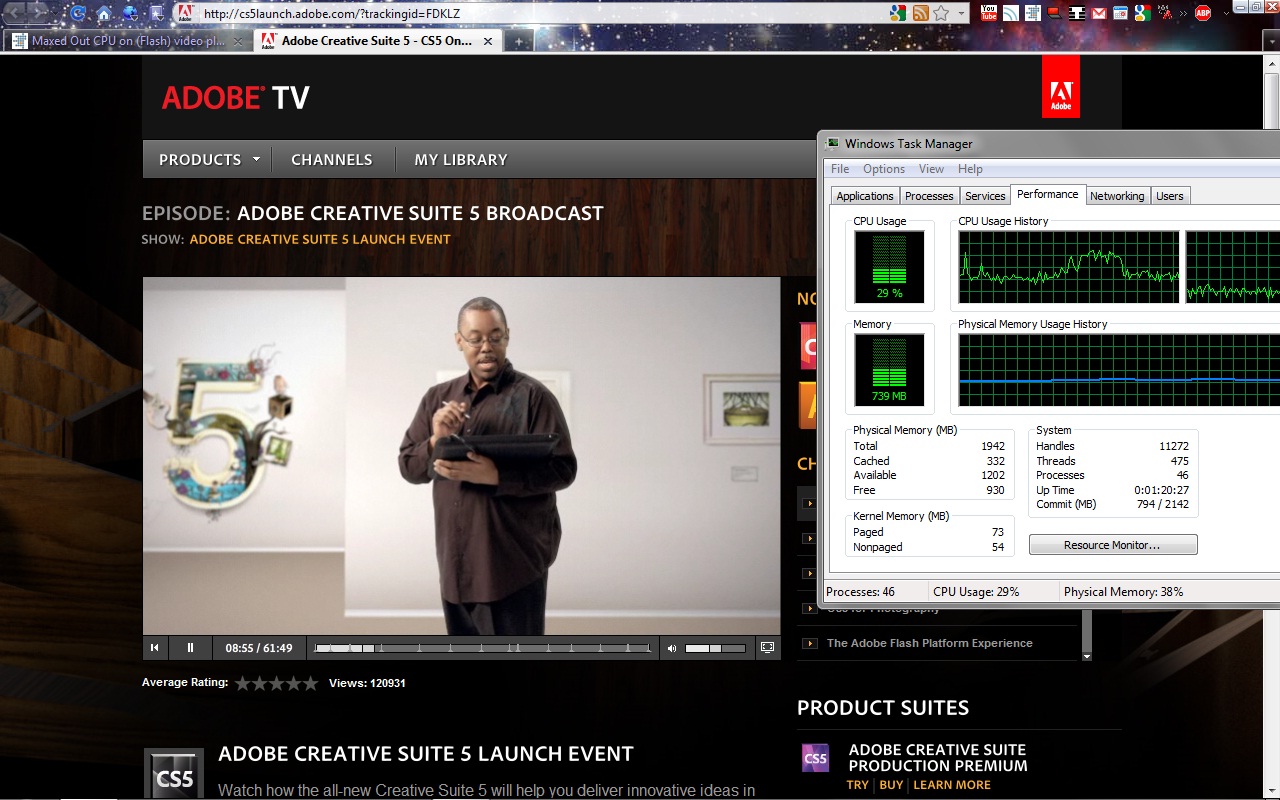Click the Memory 739 MB gauge
Image resolution: width=1280 pixels, height=800 pixels.
pos(889,370)
